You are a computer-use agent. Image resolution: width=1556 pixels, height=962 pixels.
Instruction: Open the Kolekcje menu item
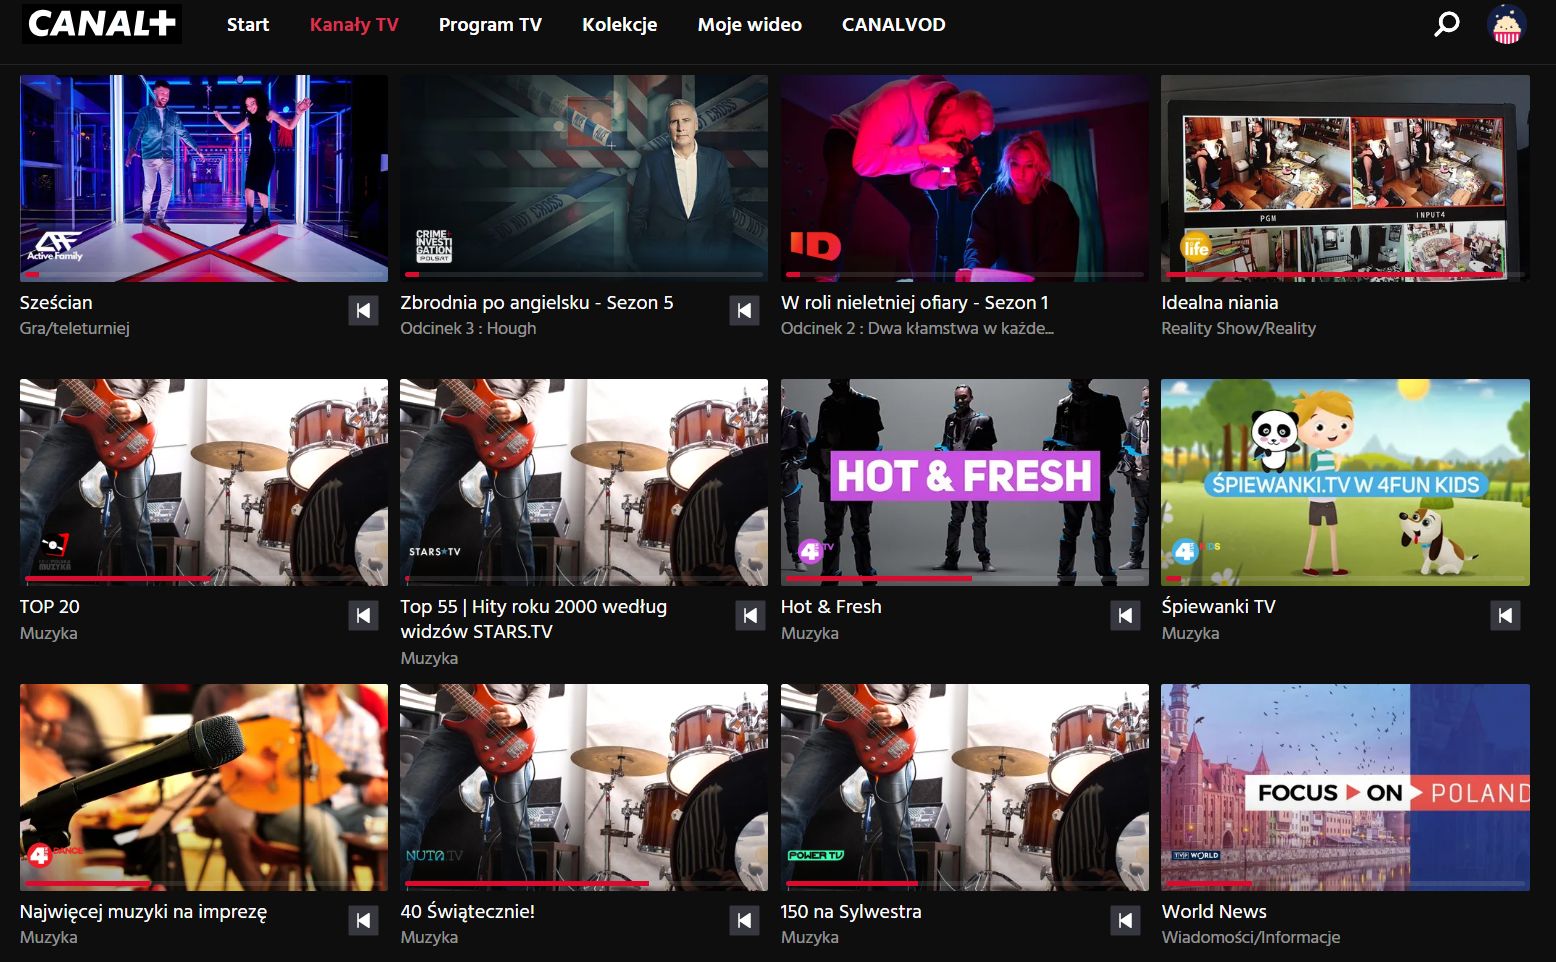tap(619, 25)
